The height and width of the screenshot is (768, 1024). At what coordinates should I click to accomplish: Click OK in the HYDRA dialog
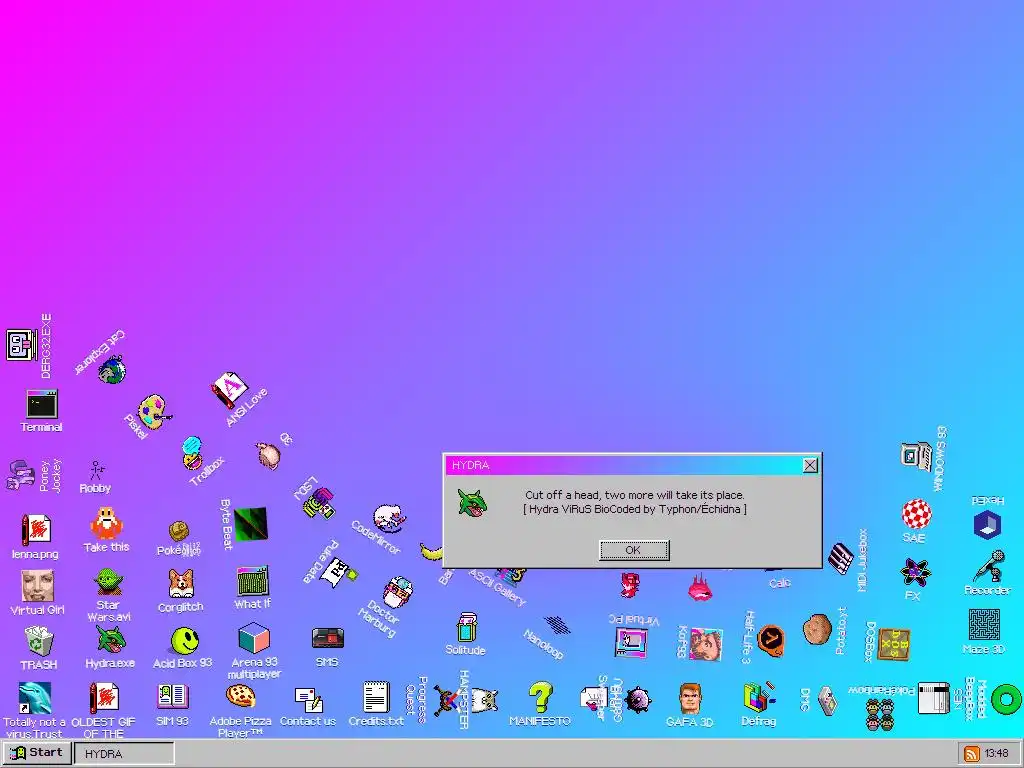point(633,550)
